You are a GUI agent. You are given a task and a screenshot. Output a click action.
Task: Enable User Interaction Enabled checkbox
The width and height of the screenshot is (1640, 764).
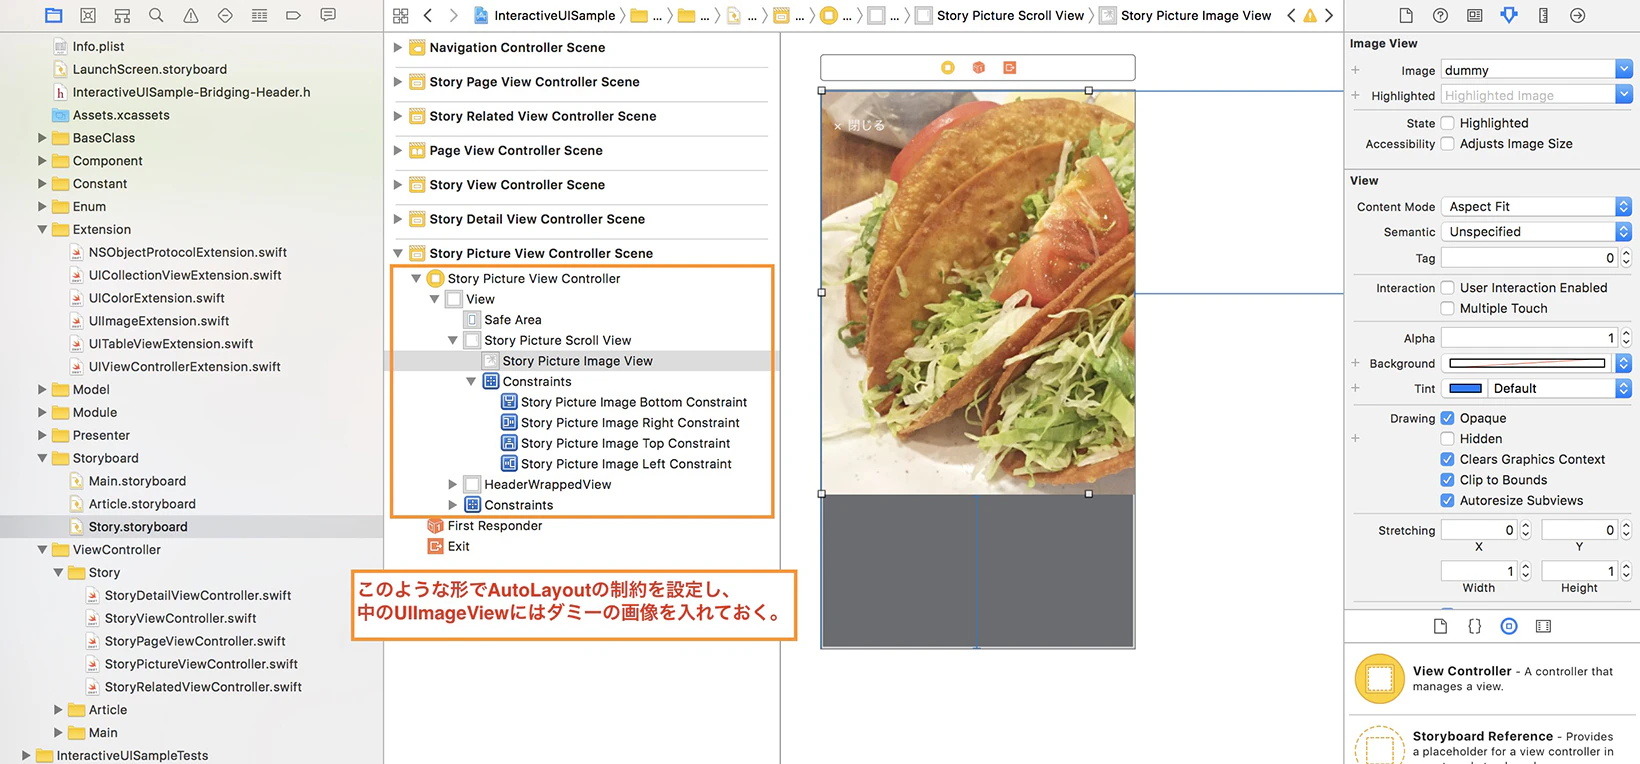tap(1447, 287)
